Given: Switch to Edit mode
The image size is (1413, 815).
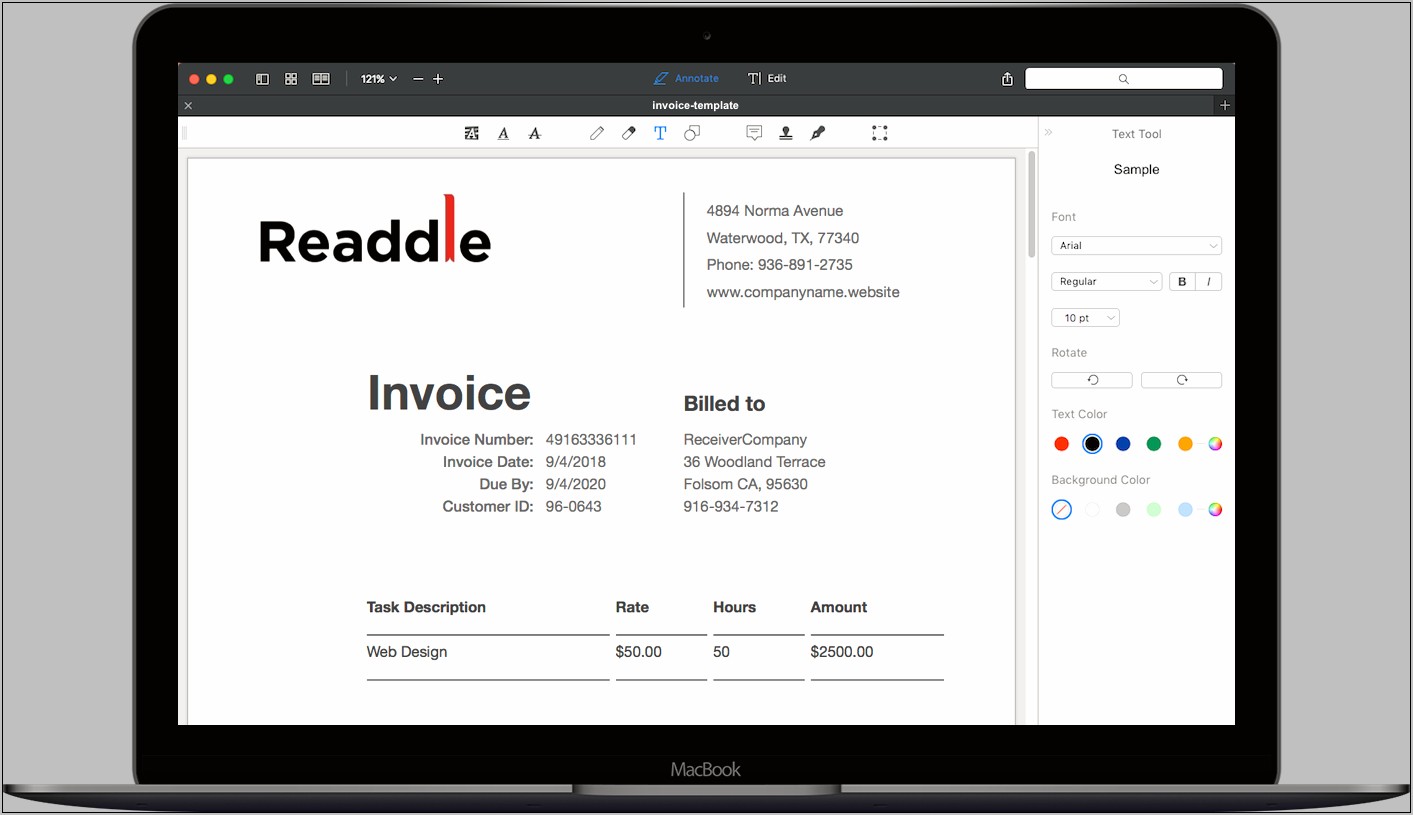Looking at the screenshot, I should tap(767, 78).
